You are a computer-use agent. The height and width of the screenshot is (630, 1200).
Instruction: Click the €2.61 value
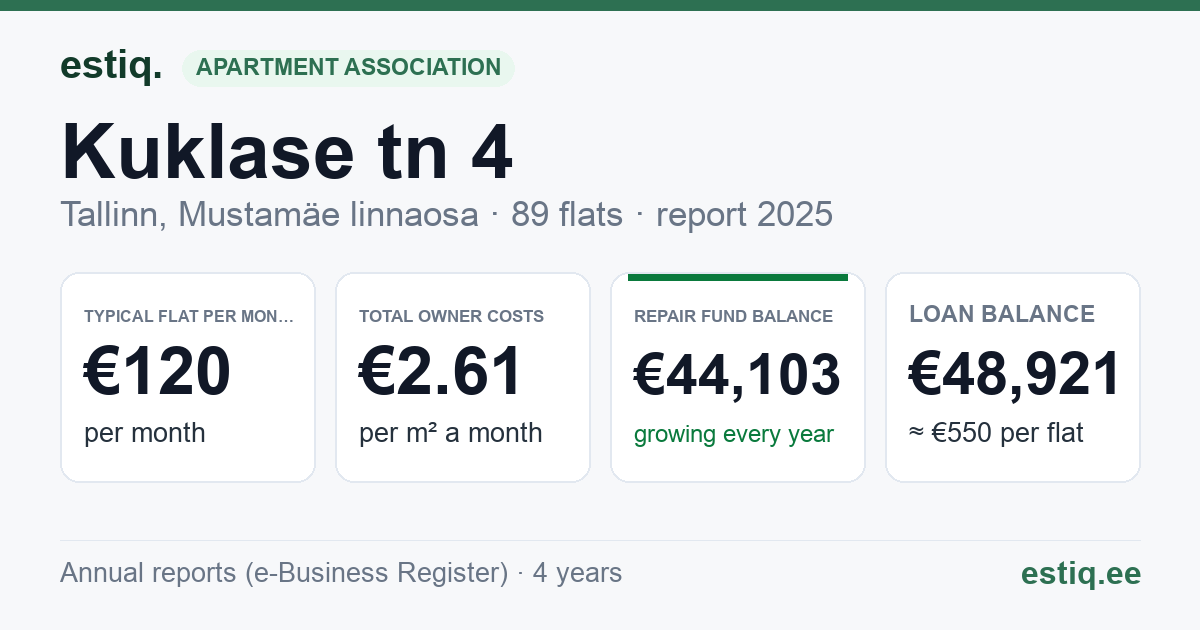pos(440,371)
